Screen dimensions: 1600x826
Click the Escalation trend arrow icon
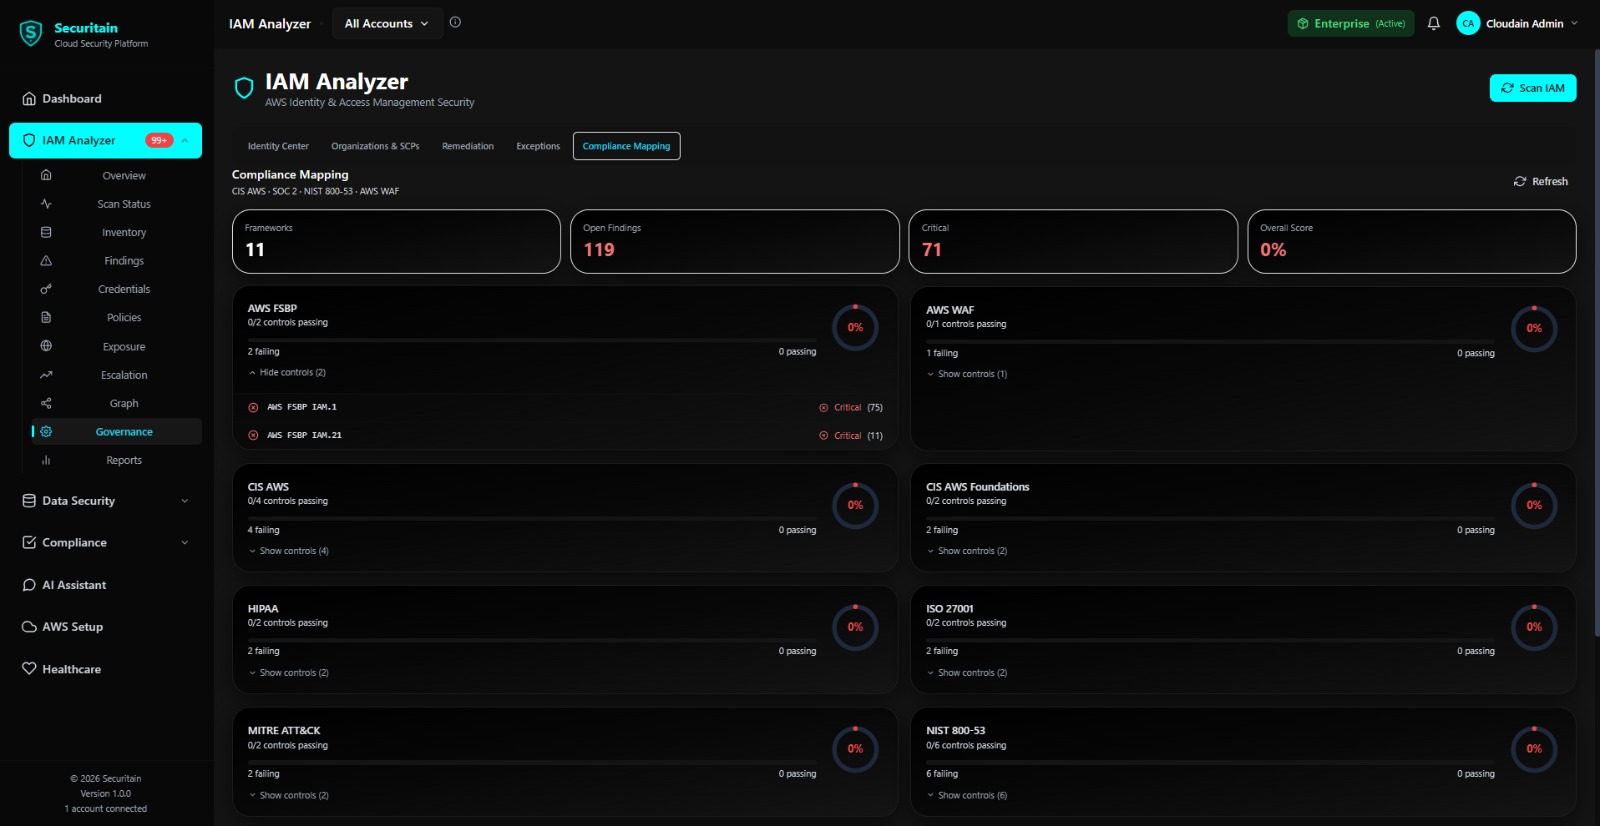(x=46, y=375)
